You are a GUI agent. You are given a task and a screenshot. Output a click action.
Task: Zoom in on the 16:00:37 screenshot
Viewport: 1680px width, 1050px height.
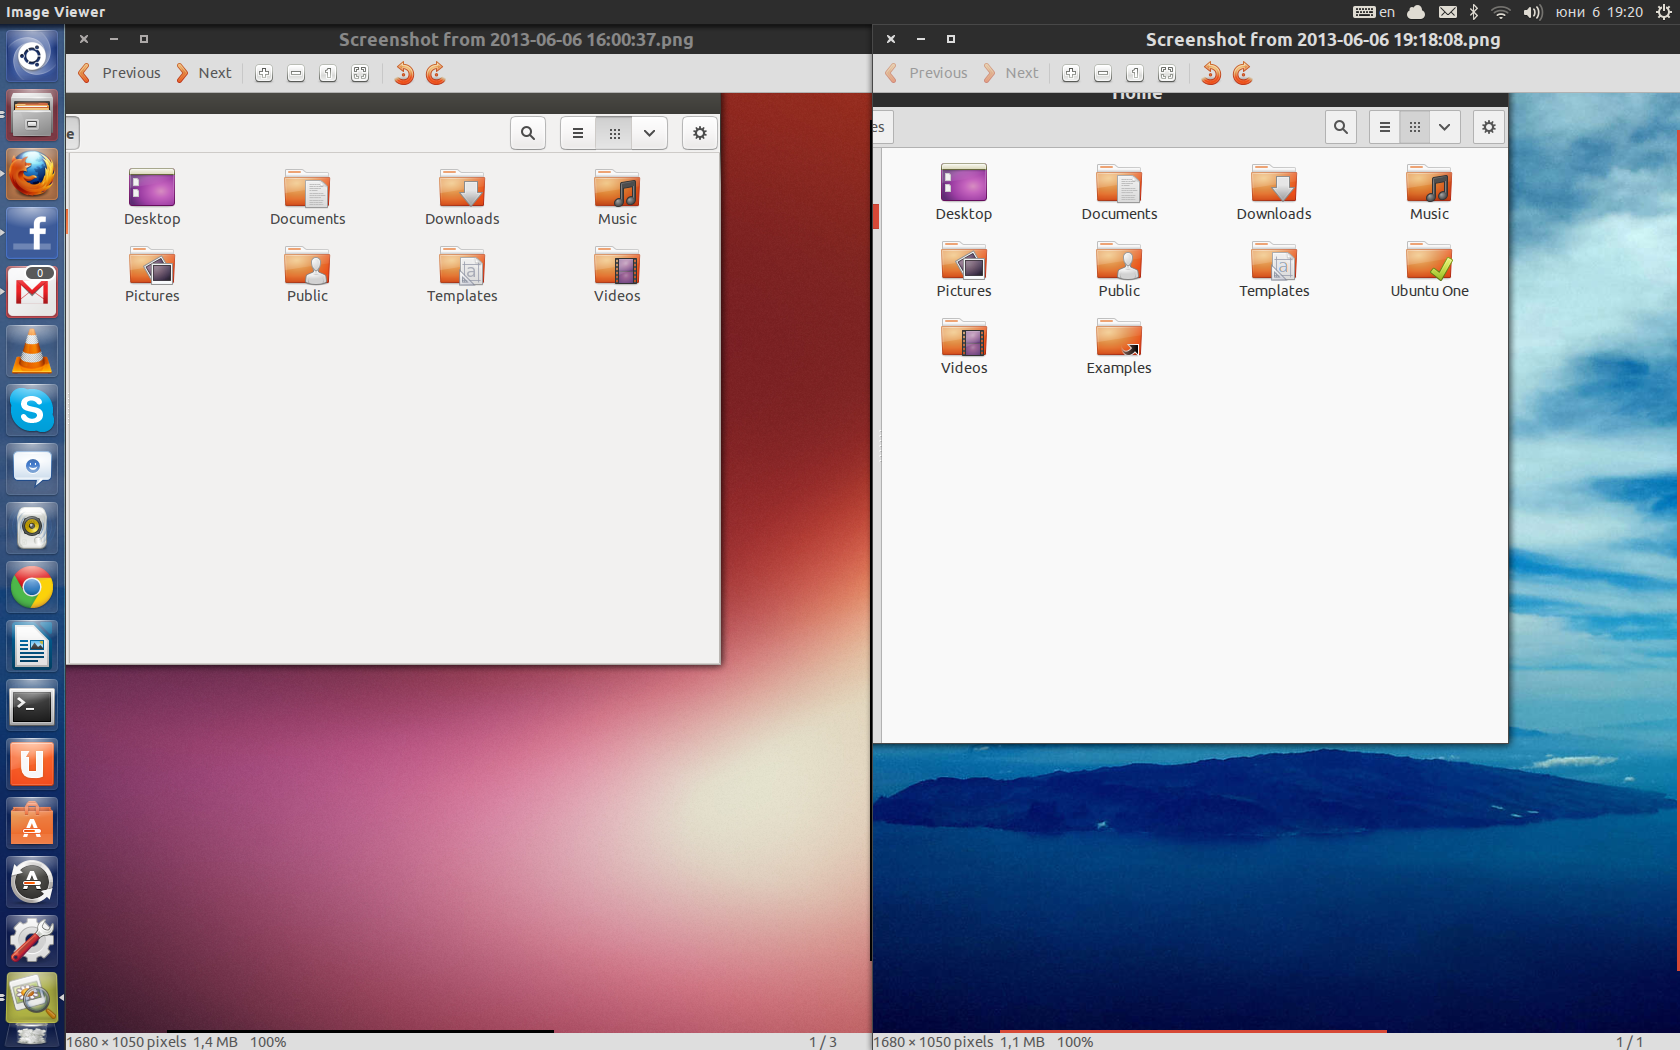point(264,73)
